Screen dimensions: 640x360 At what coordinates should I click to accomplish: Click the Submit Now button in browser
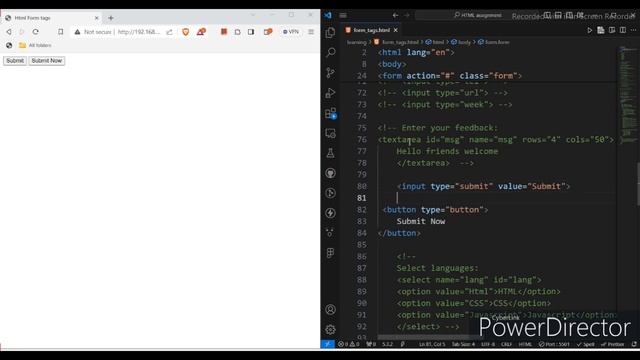click(47, 60)
